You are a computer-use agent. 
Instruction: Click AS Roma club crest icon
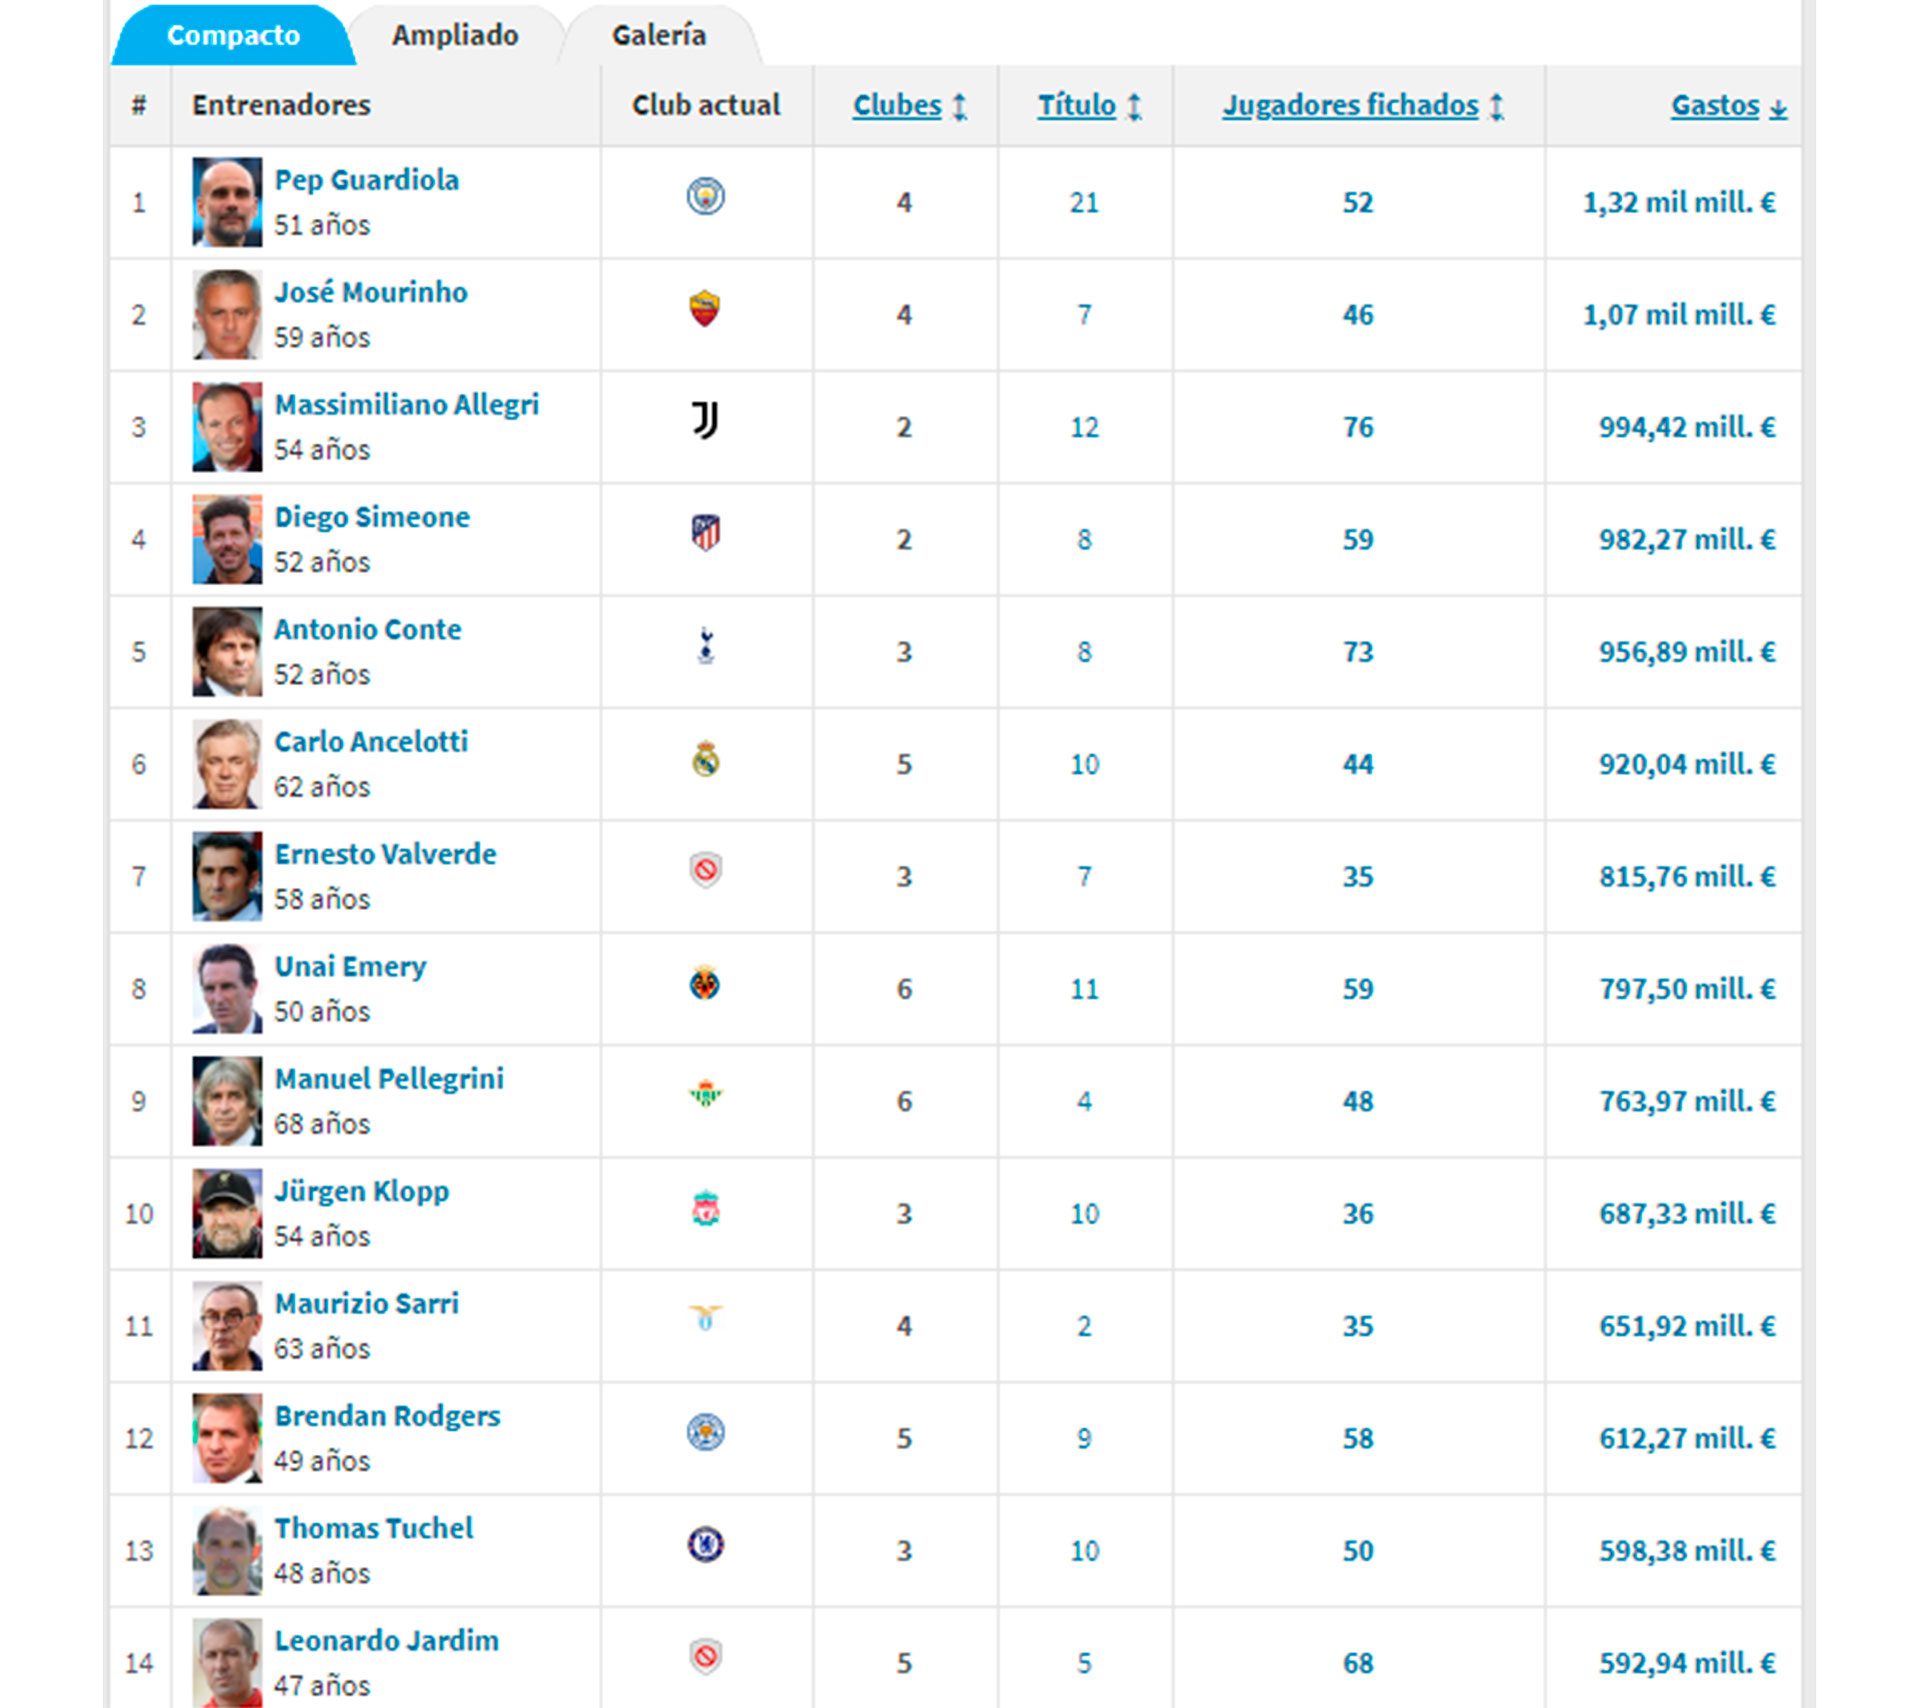click(705, 309)
